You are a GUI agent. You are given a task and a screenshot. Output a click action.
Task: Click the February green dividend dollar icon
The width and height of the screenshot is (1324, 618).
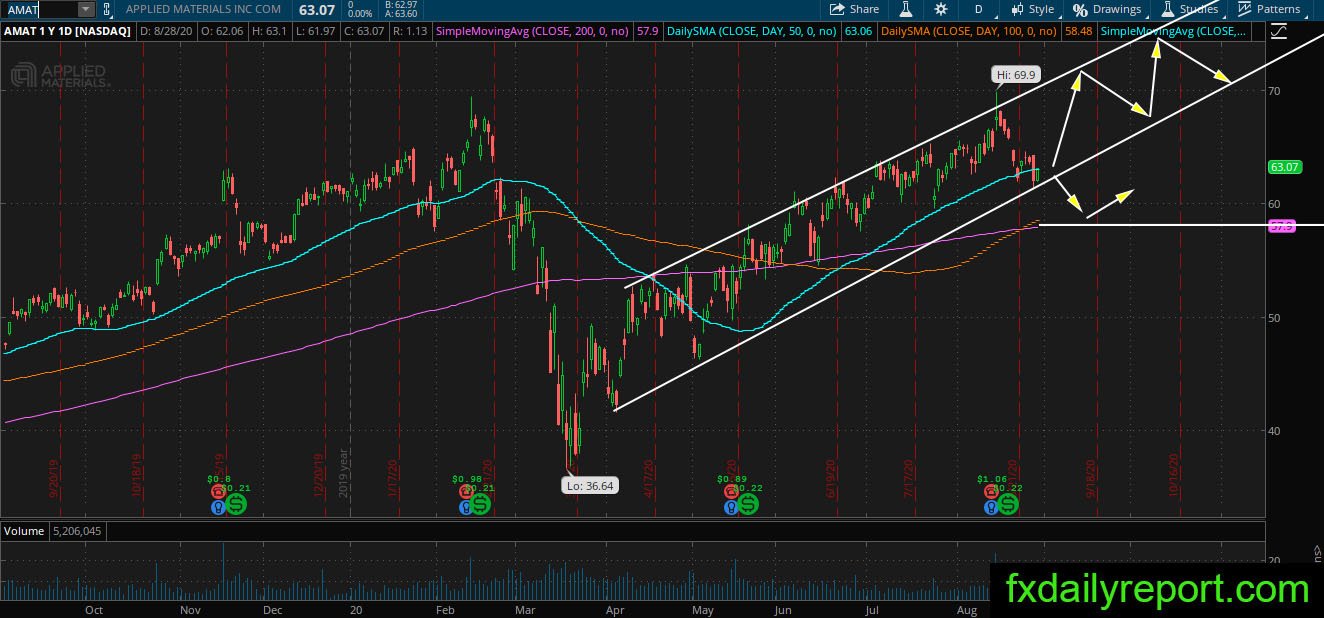pyautogui.click(x=482, y=504)
